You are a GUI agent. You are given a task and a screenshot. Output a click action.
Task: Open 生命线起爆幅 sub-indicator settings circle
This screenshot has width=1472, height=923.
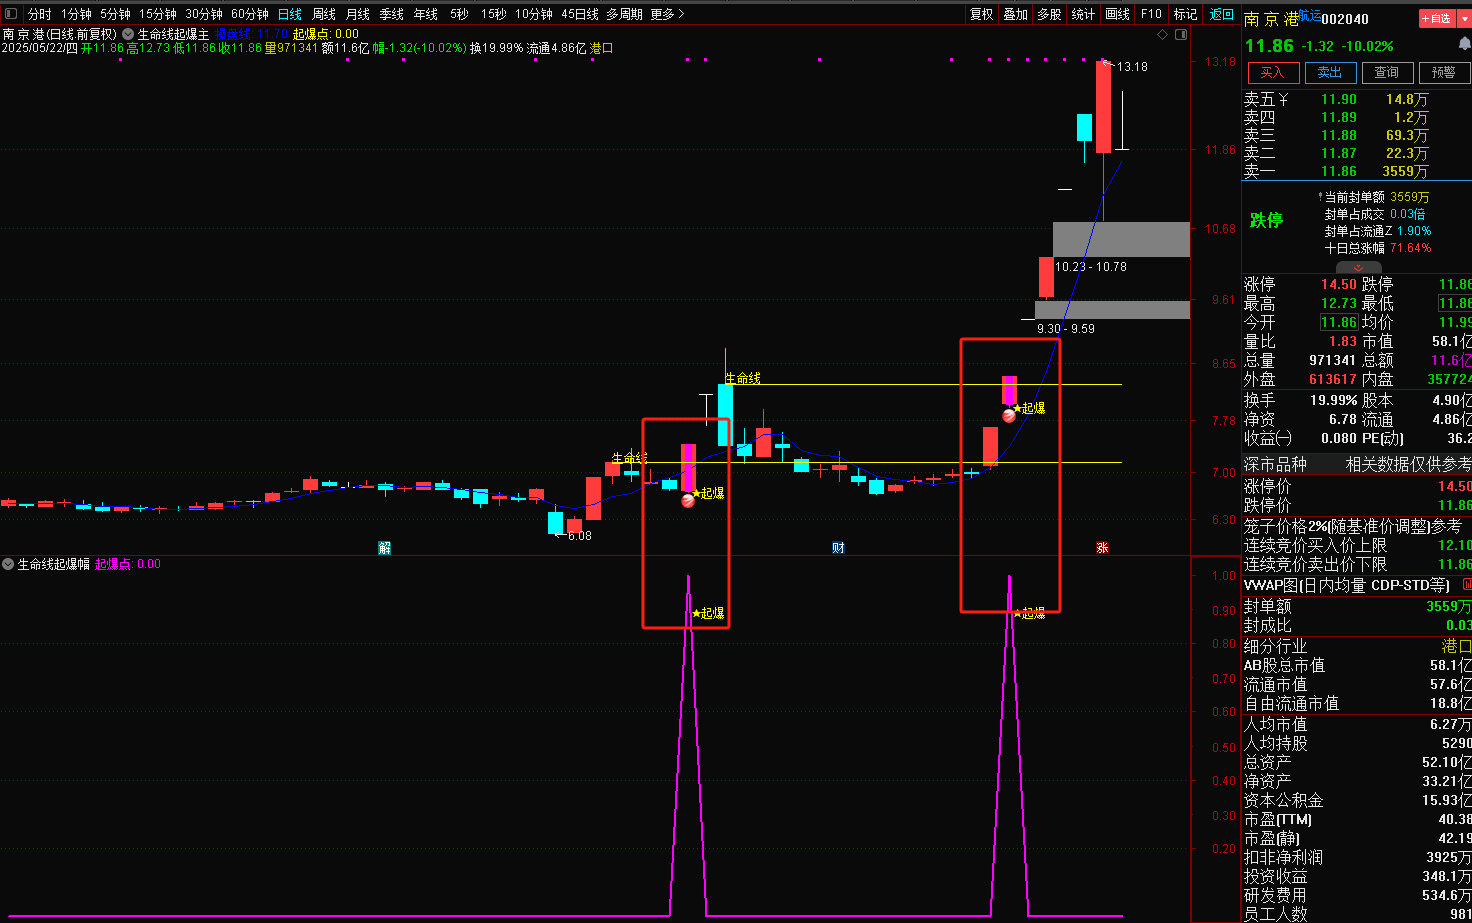(8, 564)
